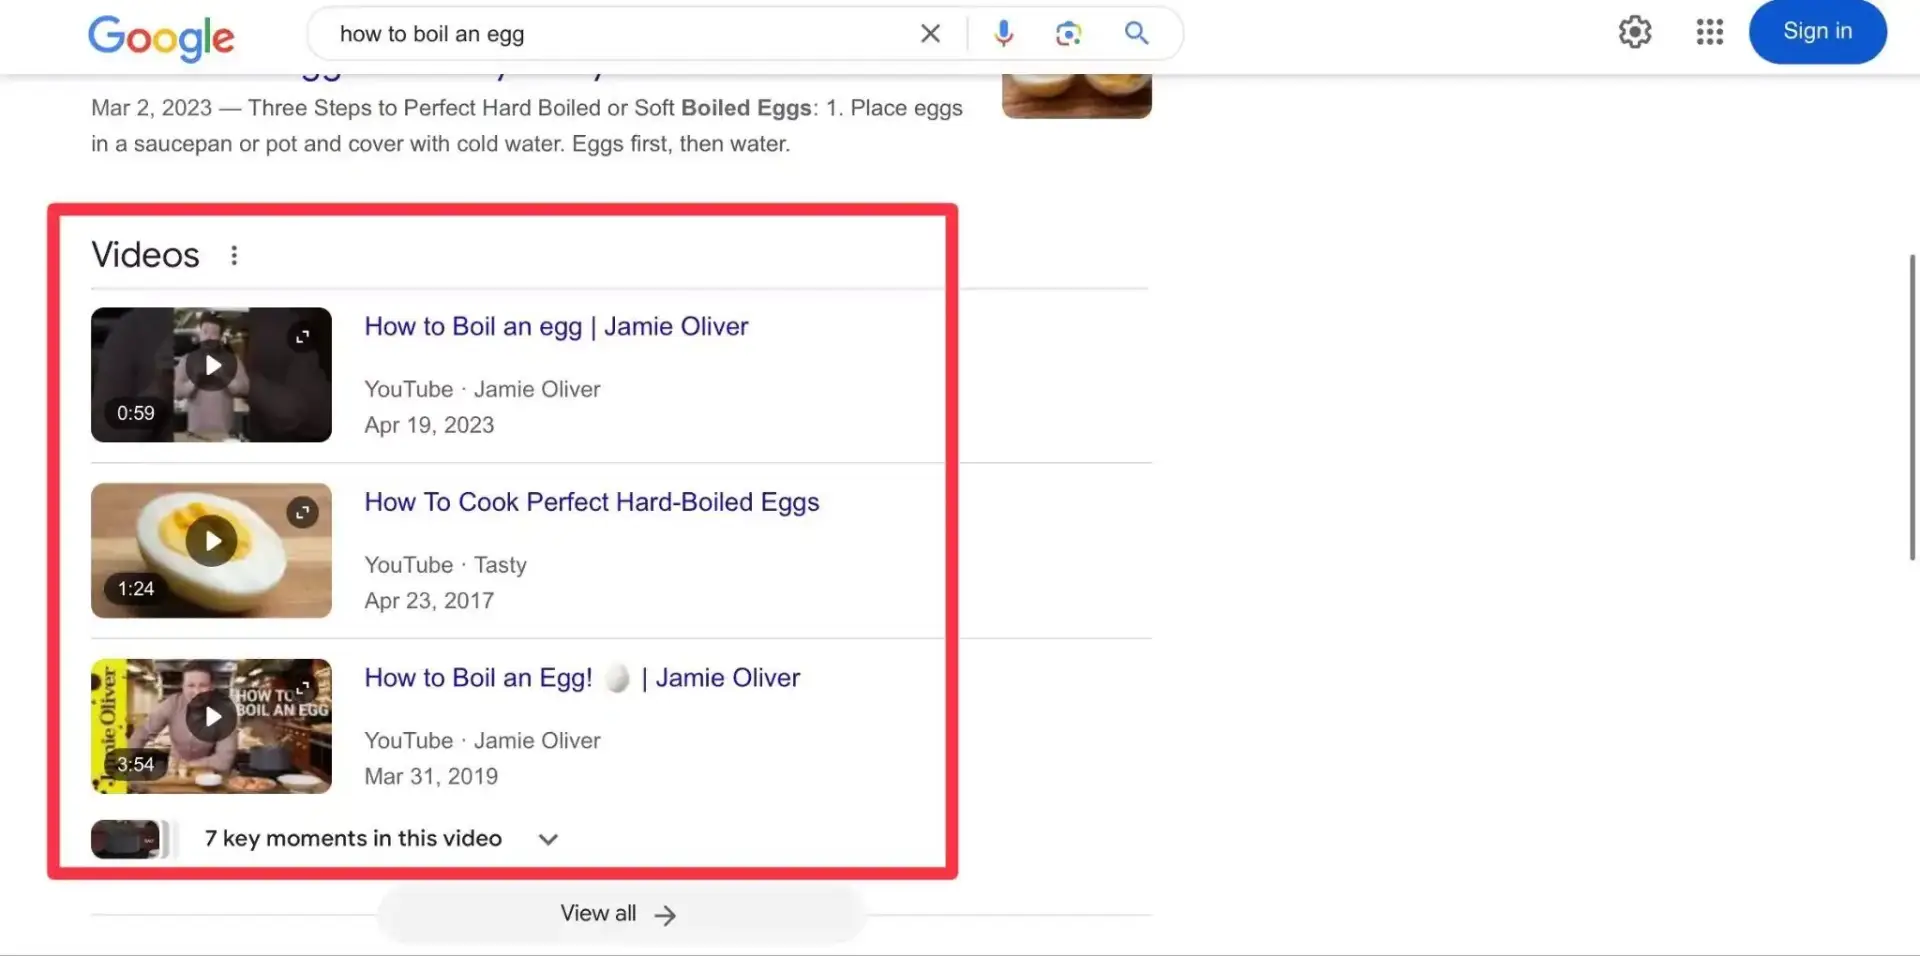Open 'How to Boil an egg | Jamie Oliver' link
Image resolution: width=1920 pixels, height=956 pixels.
(556, 327)
